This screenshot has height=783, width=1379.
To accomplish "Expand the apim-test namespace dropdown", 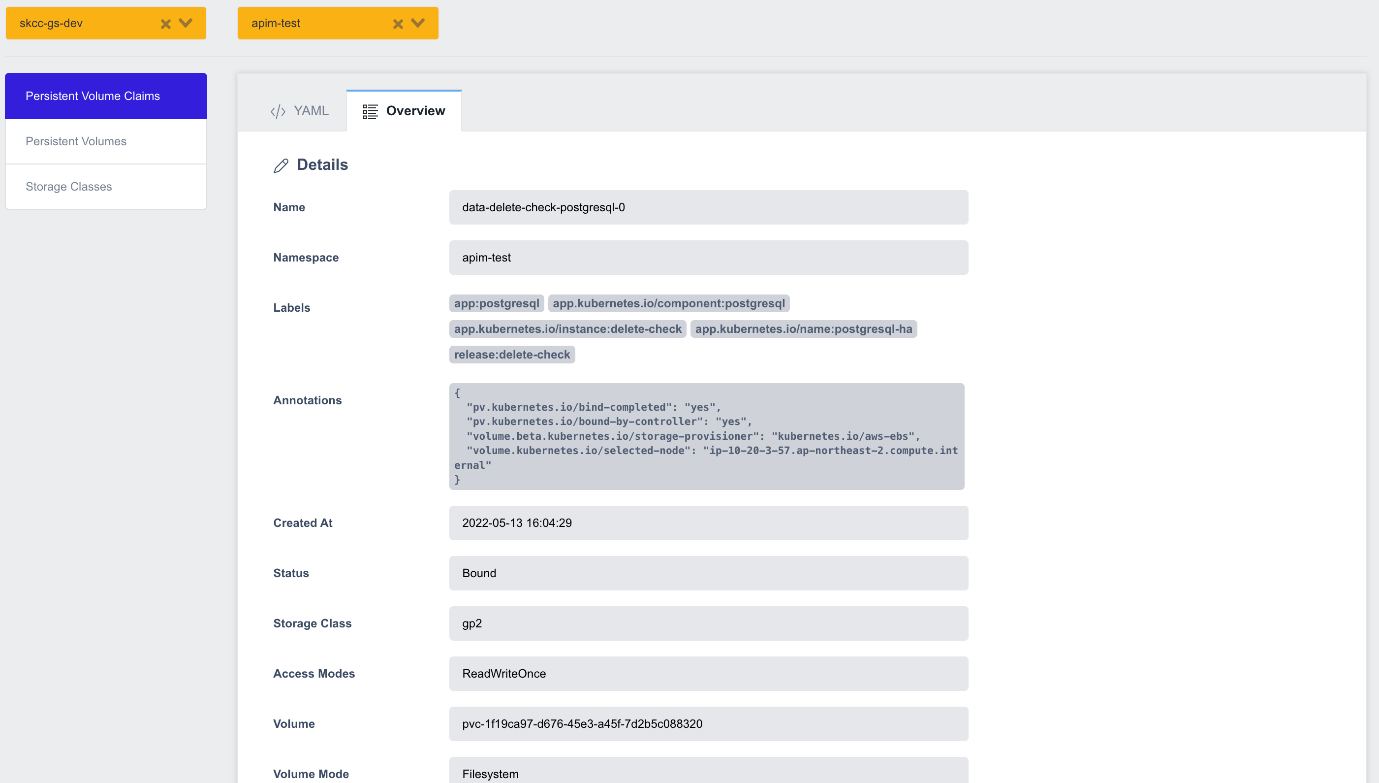I will 418,23.
